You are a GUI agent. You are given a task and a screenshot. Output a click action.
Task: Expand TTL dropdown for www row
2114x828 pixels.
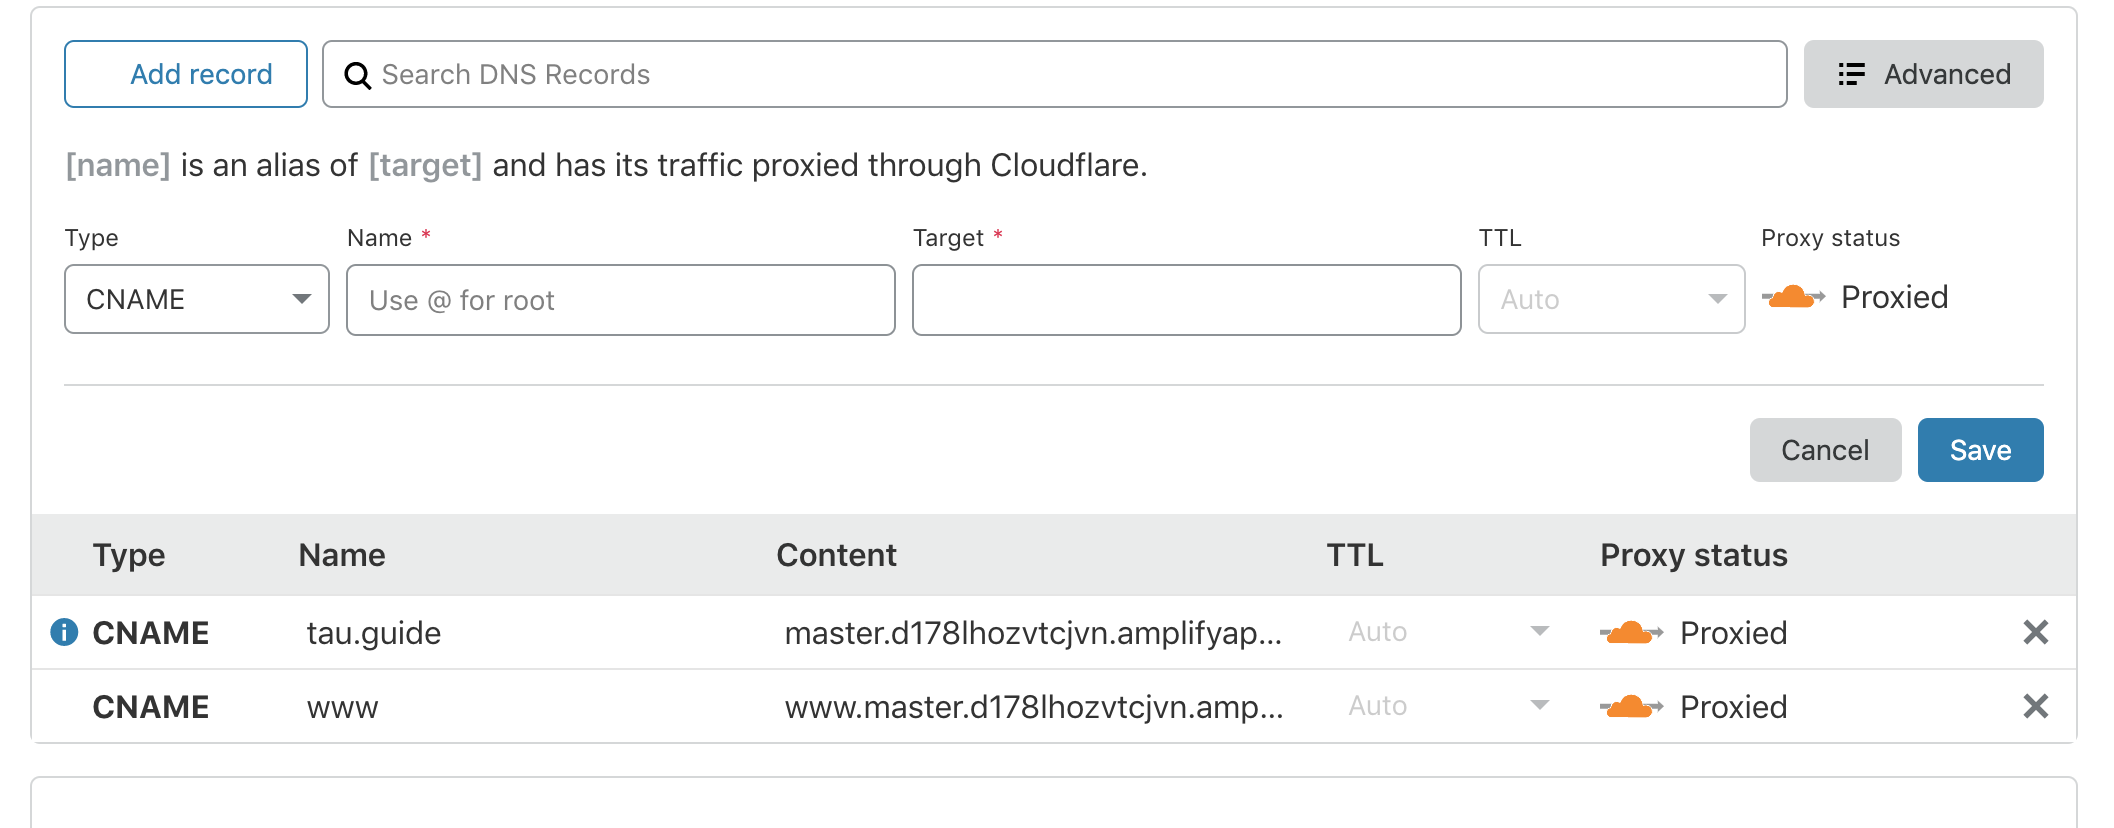click(1539, 705)
